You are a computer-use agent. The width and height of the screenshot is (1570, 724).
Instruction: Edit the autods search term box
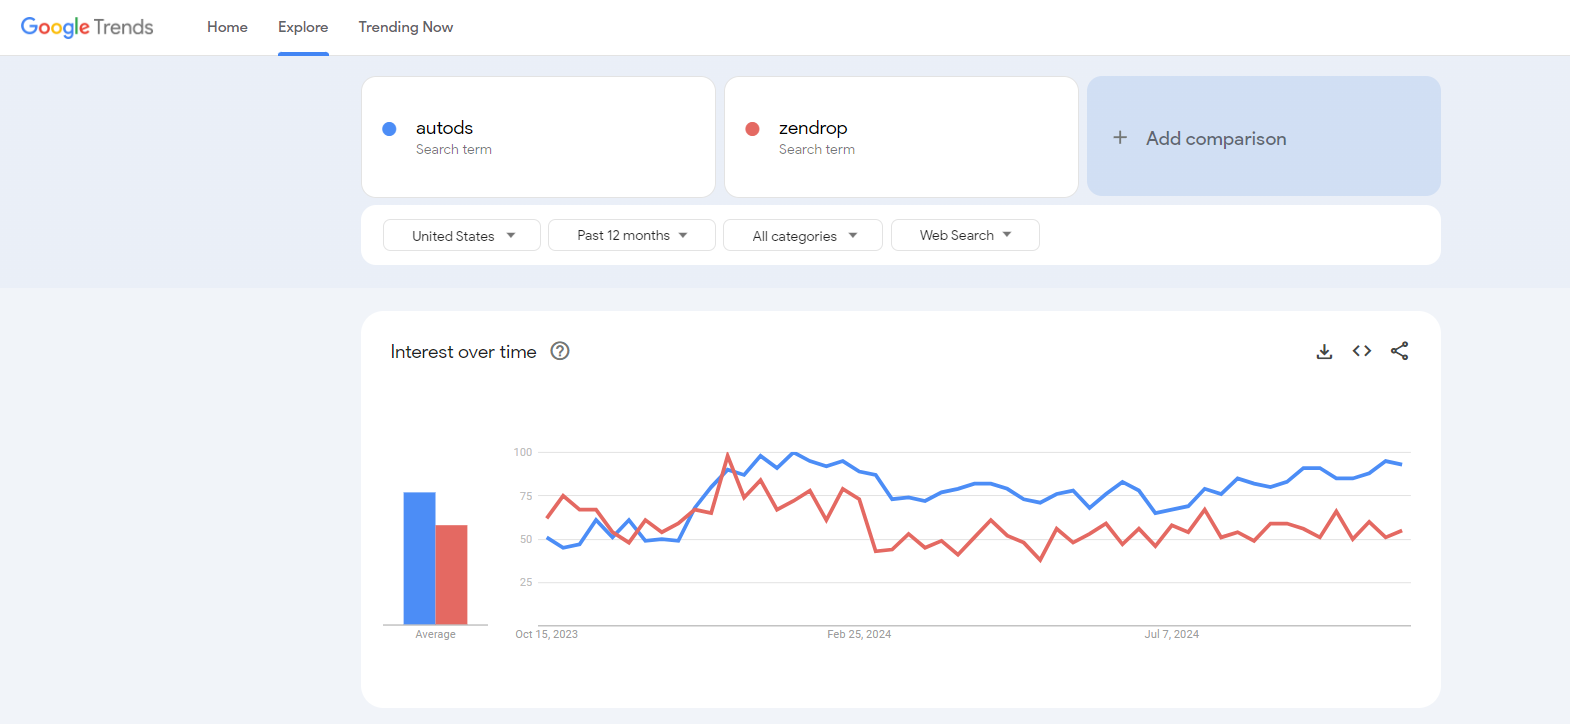coord(538,137)
